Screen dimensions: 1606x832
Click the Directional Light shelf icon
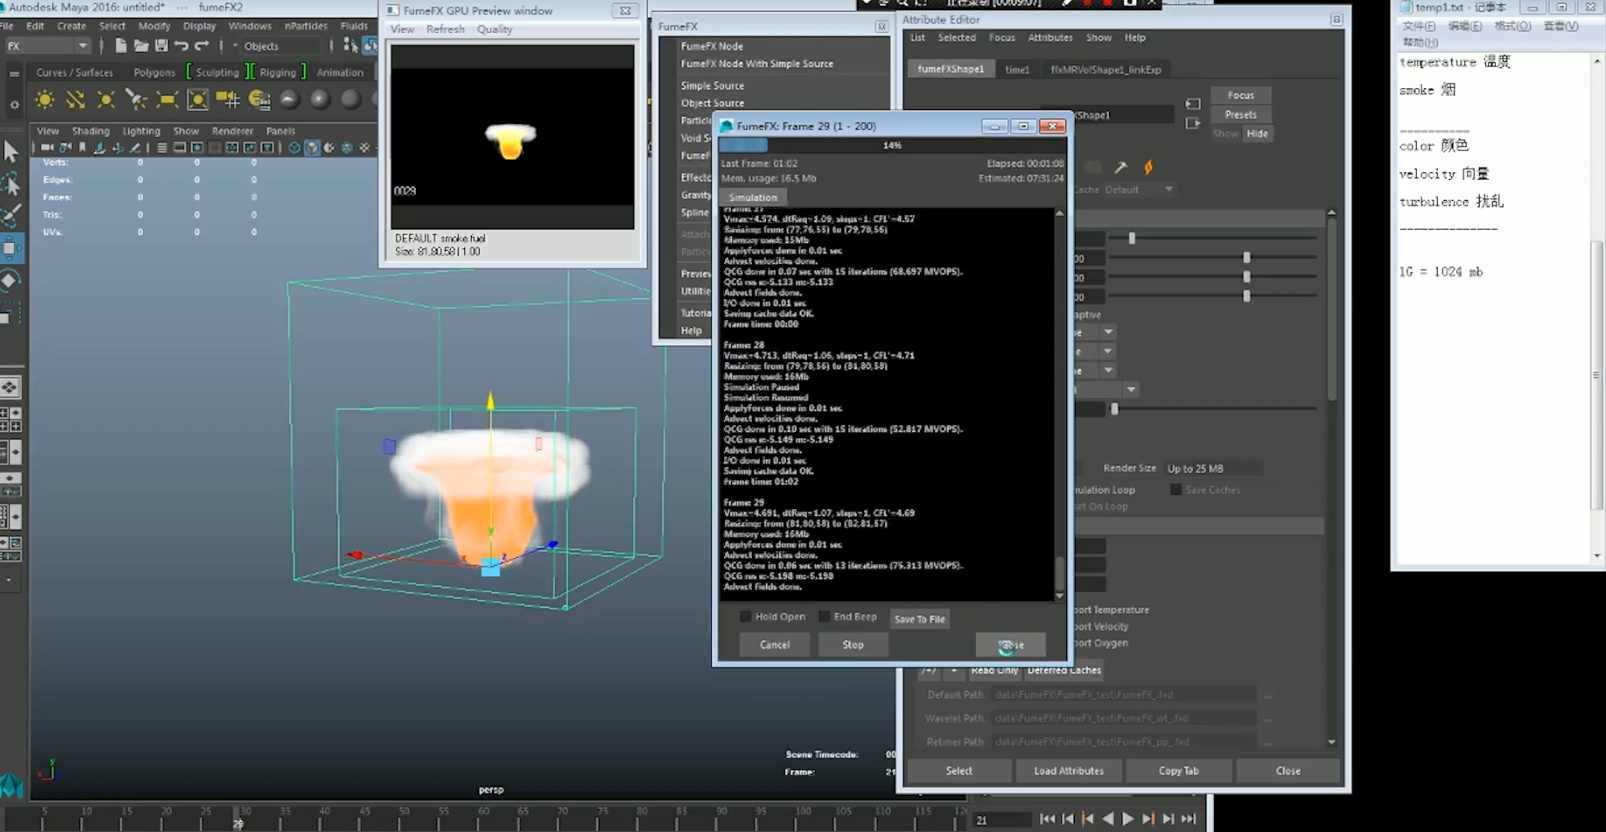(76, 99)
